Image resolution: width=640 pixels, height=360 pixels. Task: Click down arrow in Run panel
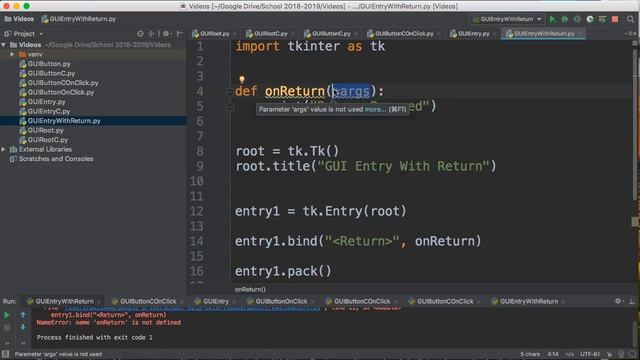click(23, 327)
